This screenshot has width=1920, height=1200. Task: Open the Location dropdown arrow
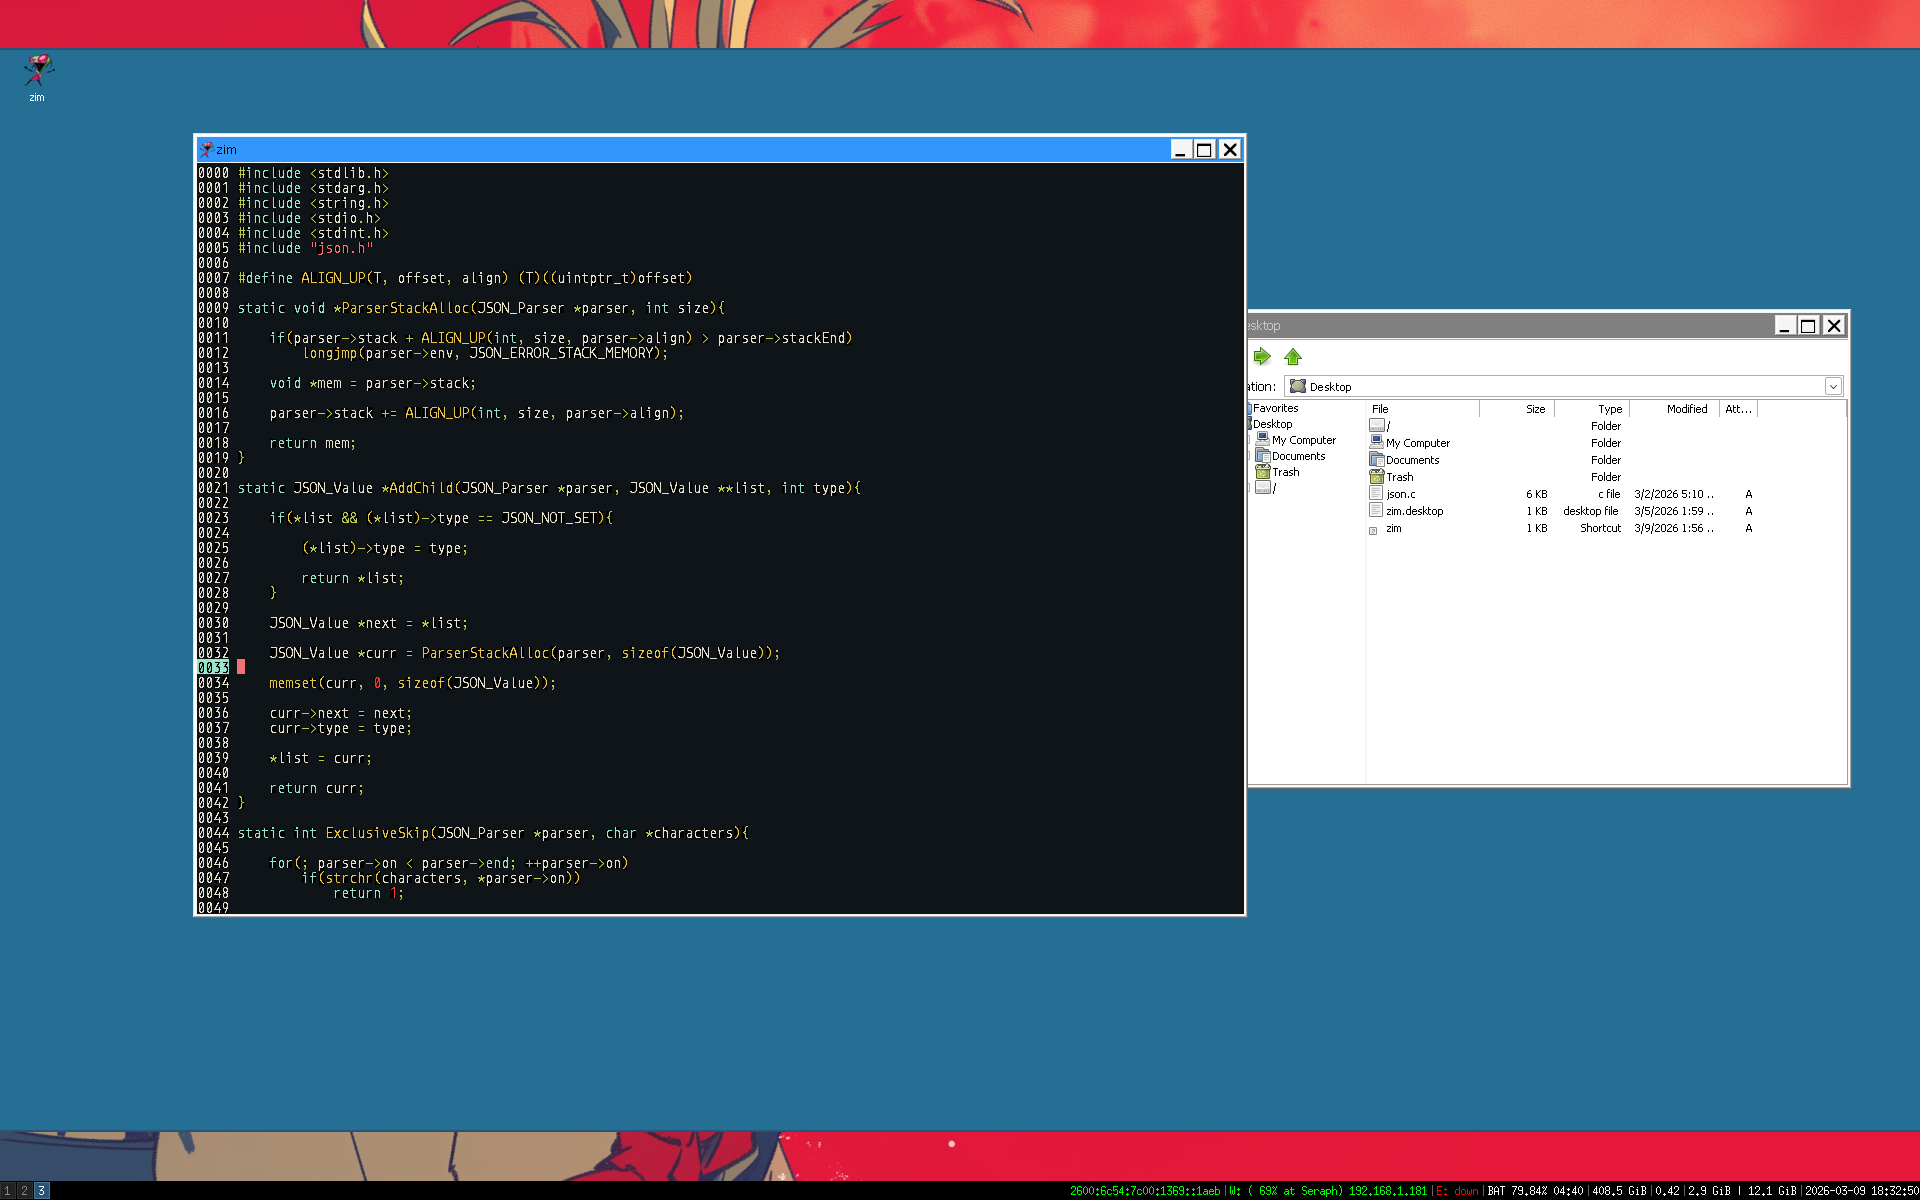point(1833,387)
